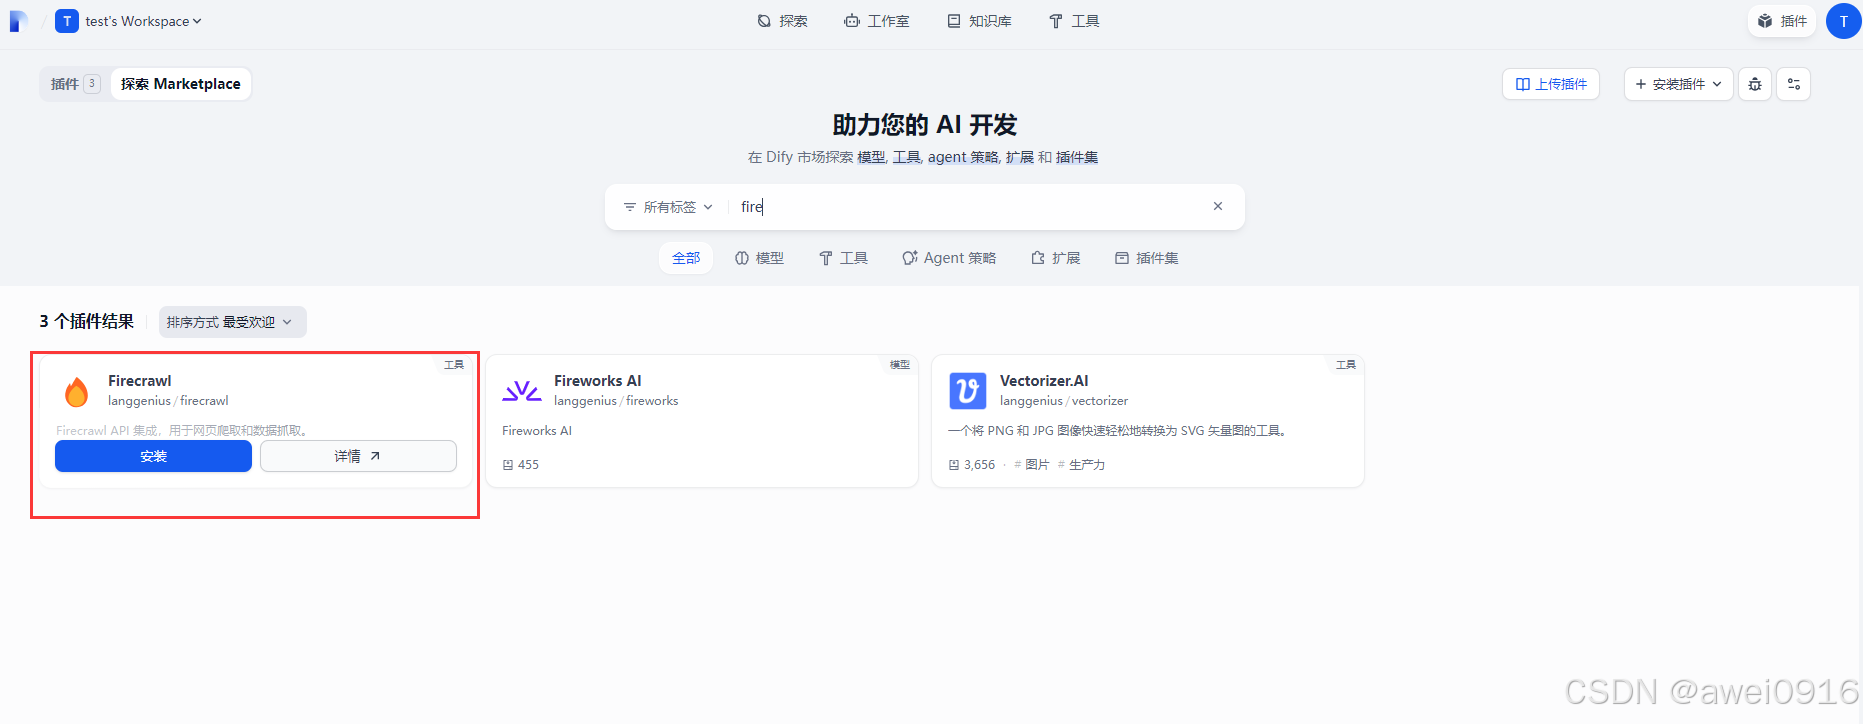Expand the 安装插件 dropdown

tap(1679, 84)
